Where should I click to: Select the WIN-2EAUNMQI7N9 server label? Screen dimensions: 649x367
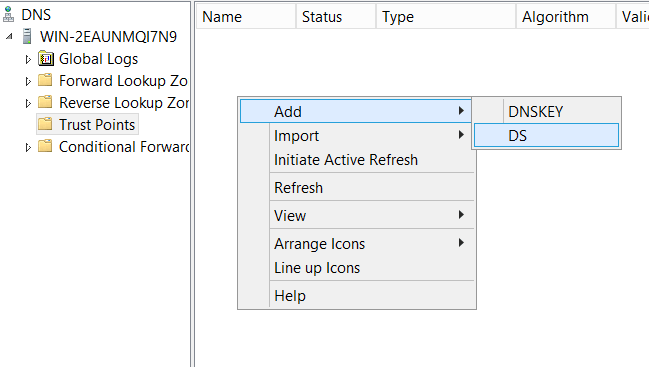coord(108,36)
